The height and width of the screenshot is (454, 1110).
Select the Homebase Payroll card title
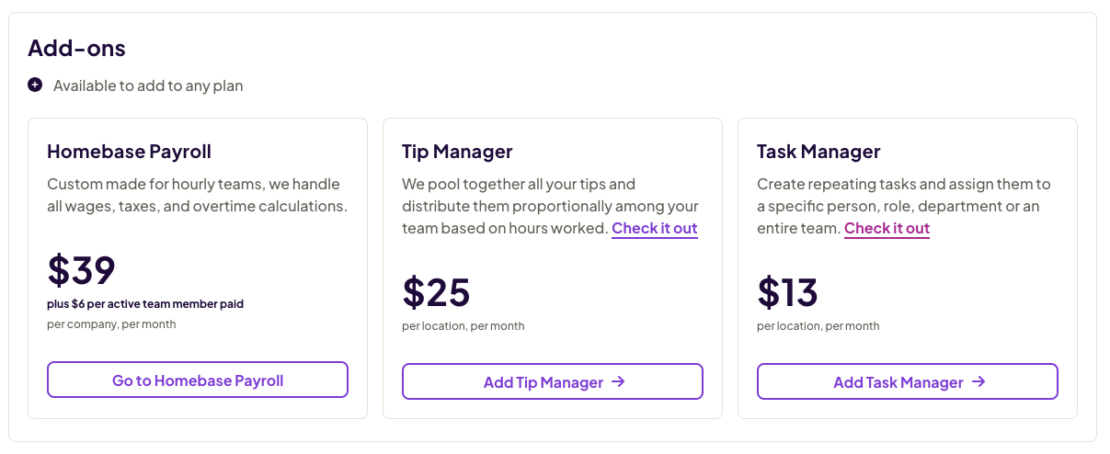coord(129,152)
